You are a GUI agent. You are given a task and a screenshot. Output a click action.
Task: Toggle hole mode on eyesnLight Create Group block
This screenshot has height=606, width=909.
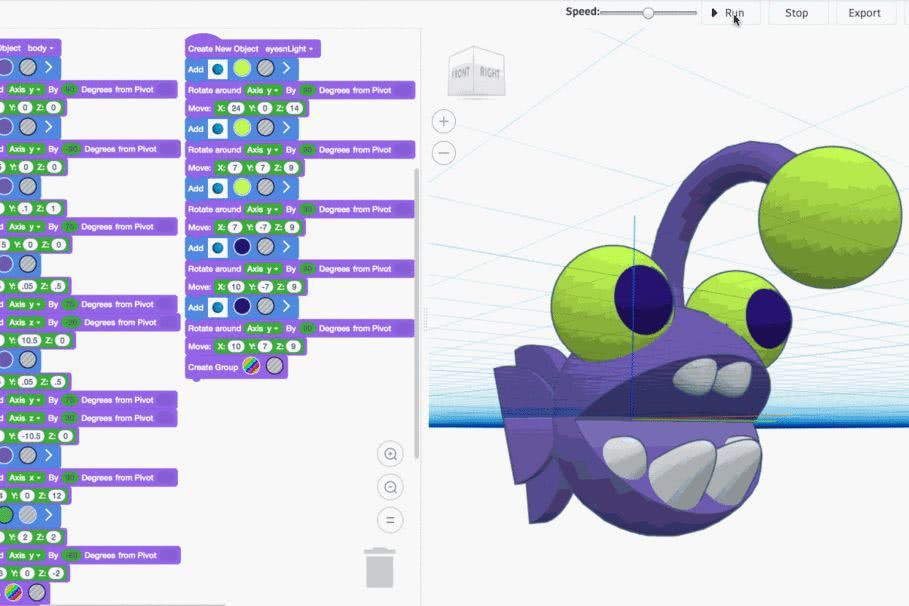(x=274, y=367)
